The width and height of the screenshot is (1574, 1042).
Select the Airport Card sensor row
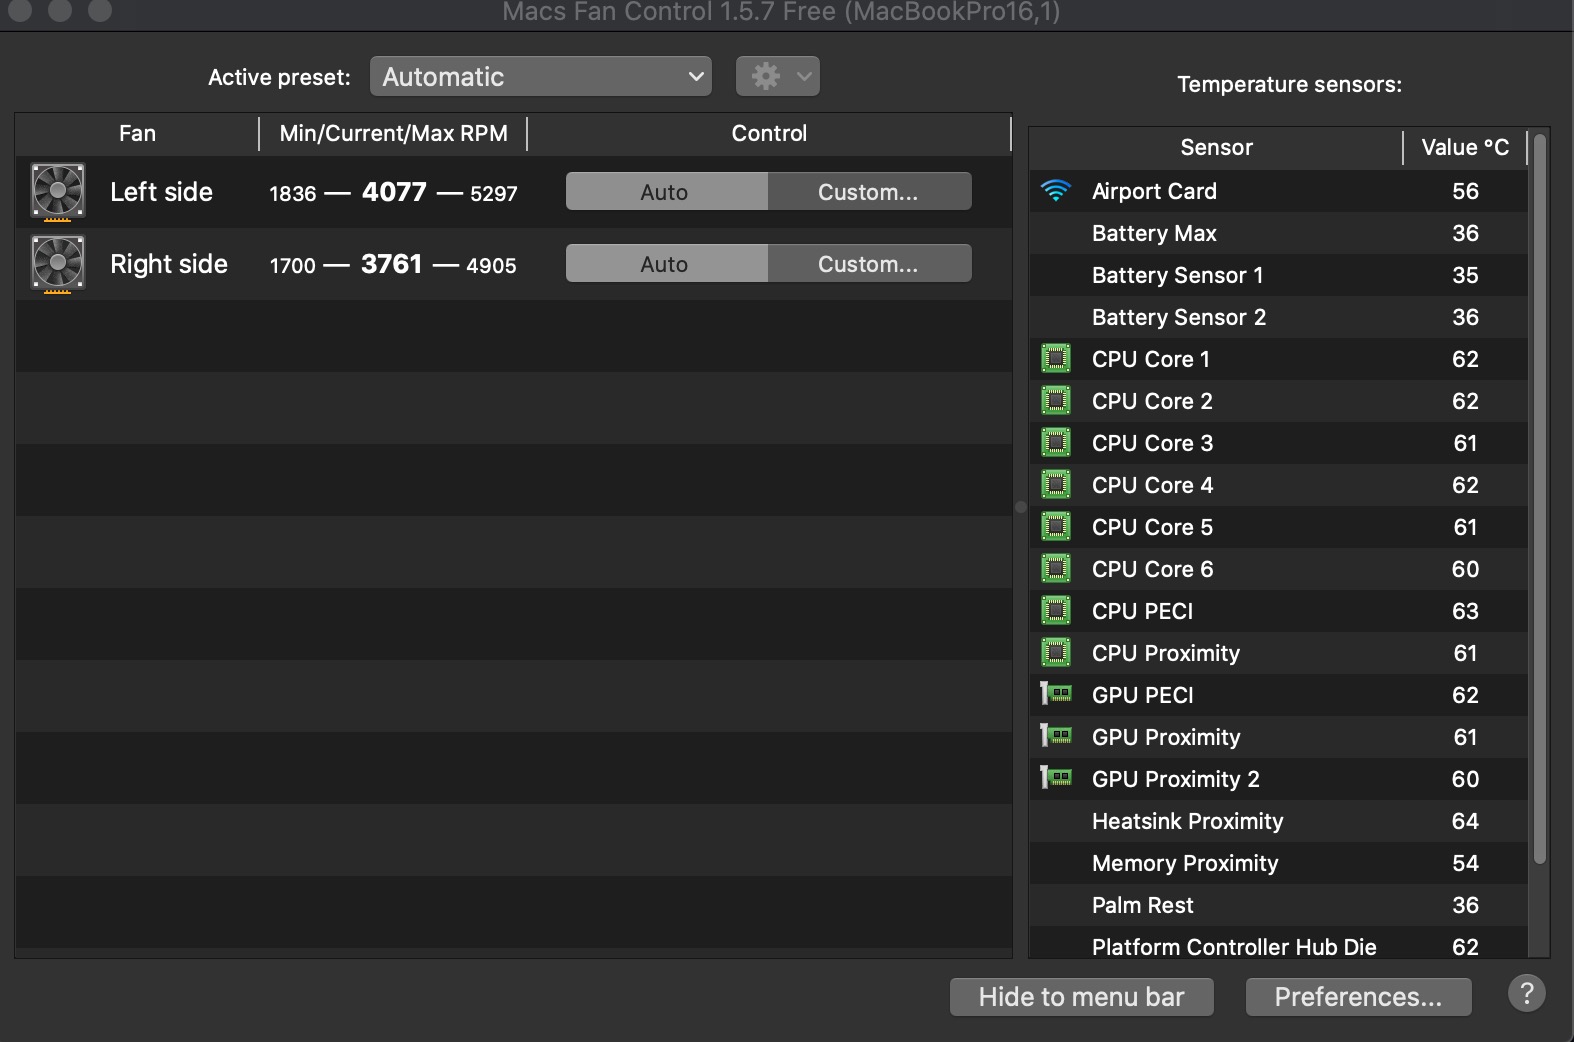[1278, 190]
